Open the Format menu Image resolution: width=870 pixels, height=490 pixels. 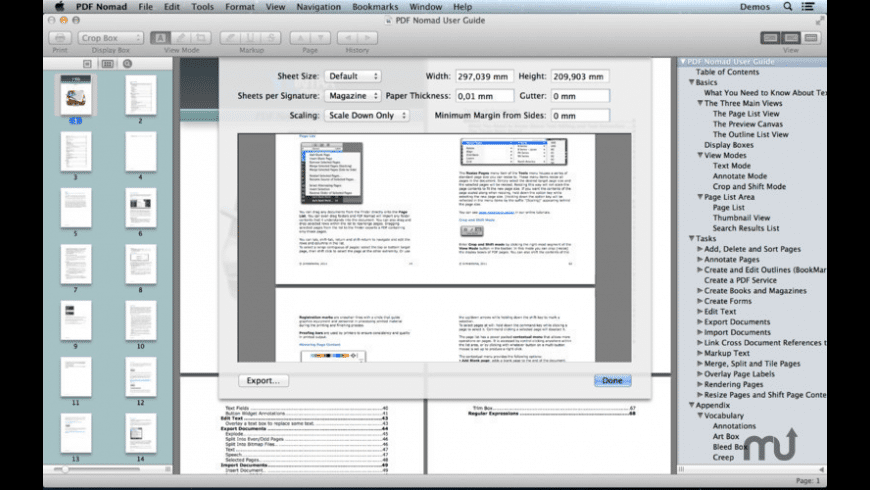[x=240, y=7]
